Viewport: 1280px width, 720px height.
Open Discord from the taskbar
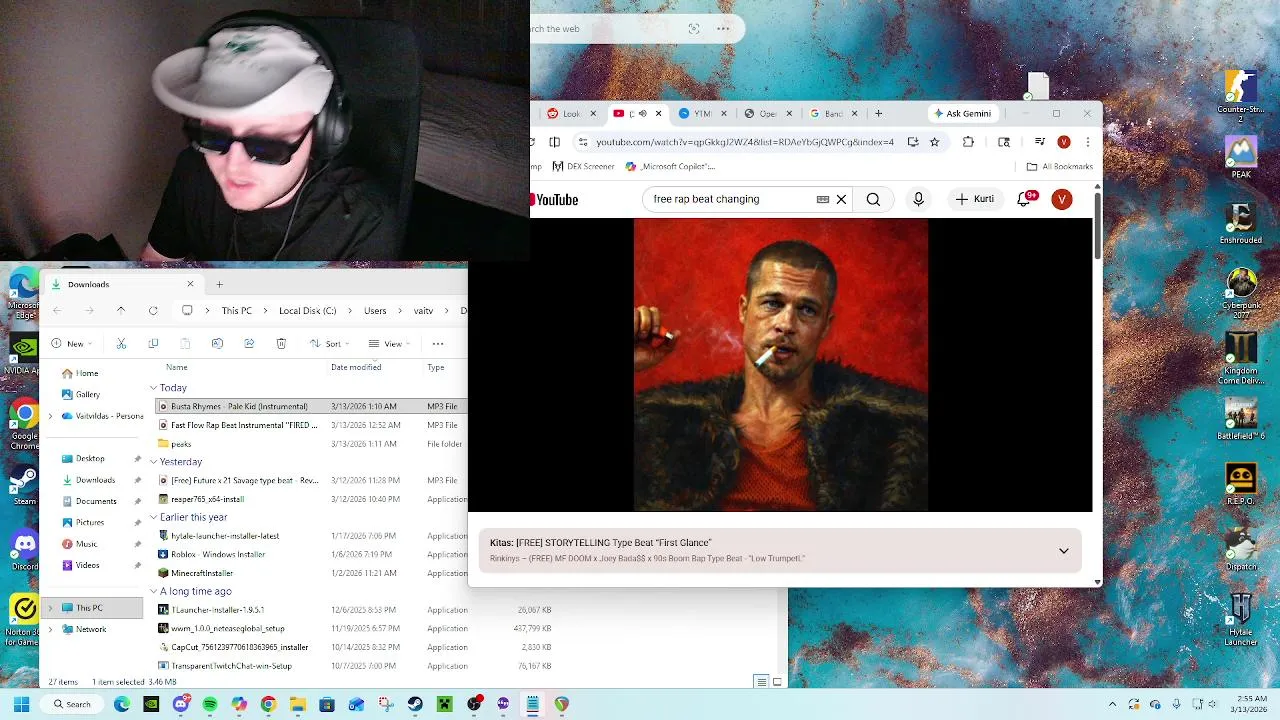pyautogui.click(x=181, y=704)
